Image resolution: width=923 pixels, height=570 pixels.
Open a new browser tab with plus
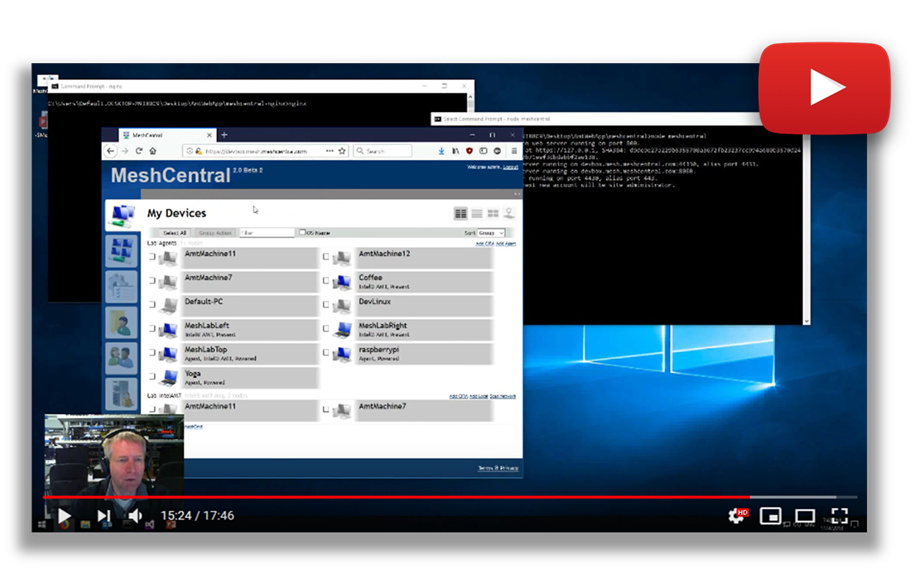(x=224, y=135)
